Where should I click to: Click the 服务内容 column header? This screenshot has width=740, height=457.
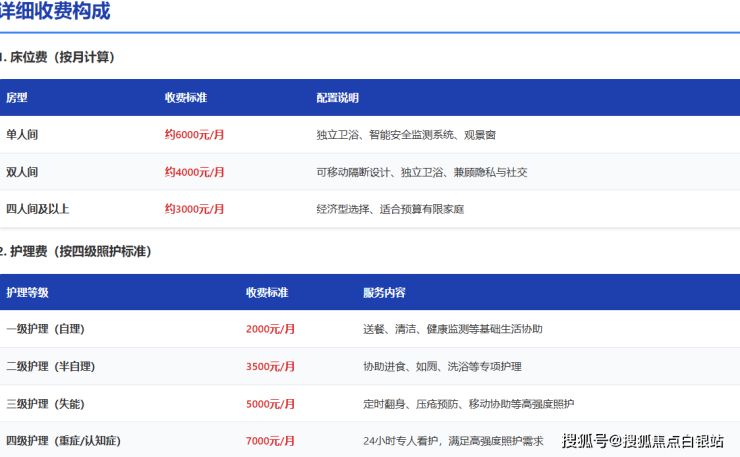[384, 292]
